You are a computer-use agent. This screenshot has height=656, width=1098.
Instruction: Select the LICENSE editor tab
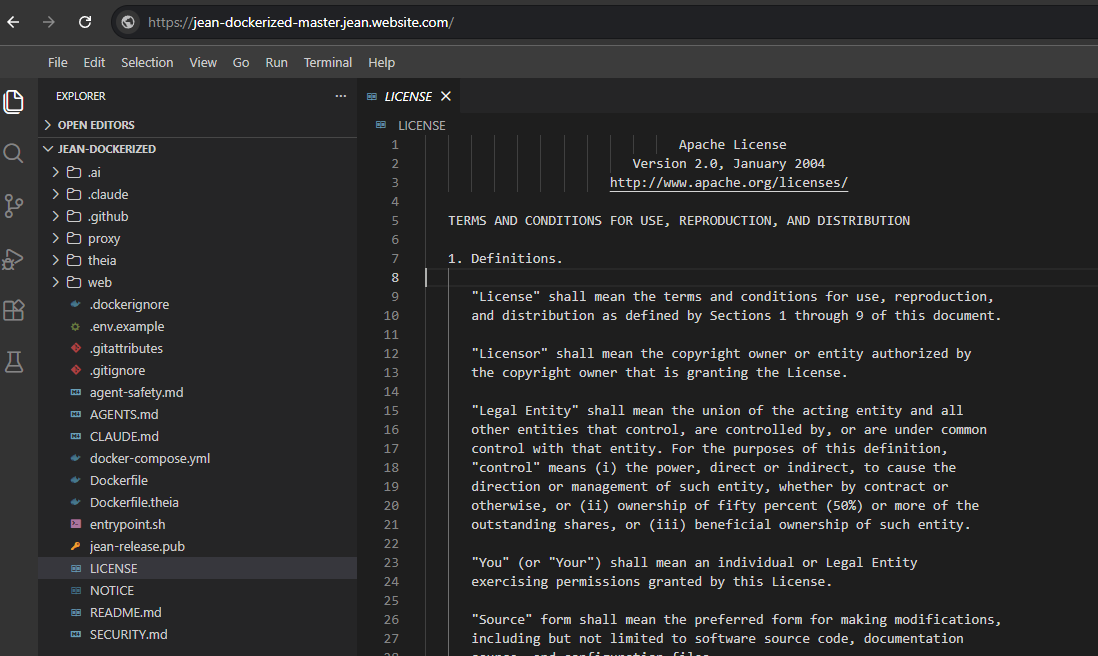[409, 97]
